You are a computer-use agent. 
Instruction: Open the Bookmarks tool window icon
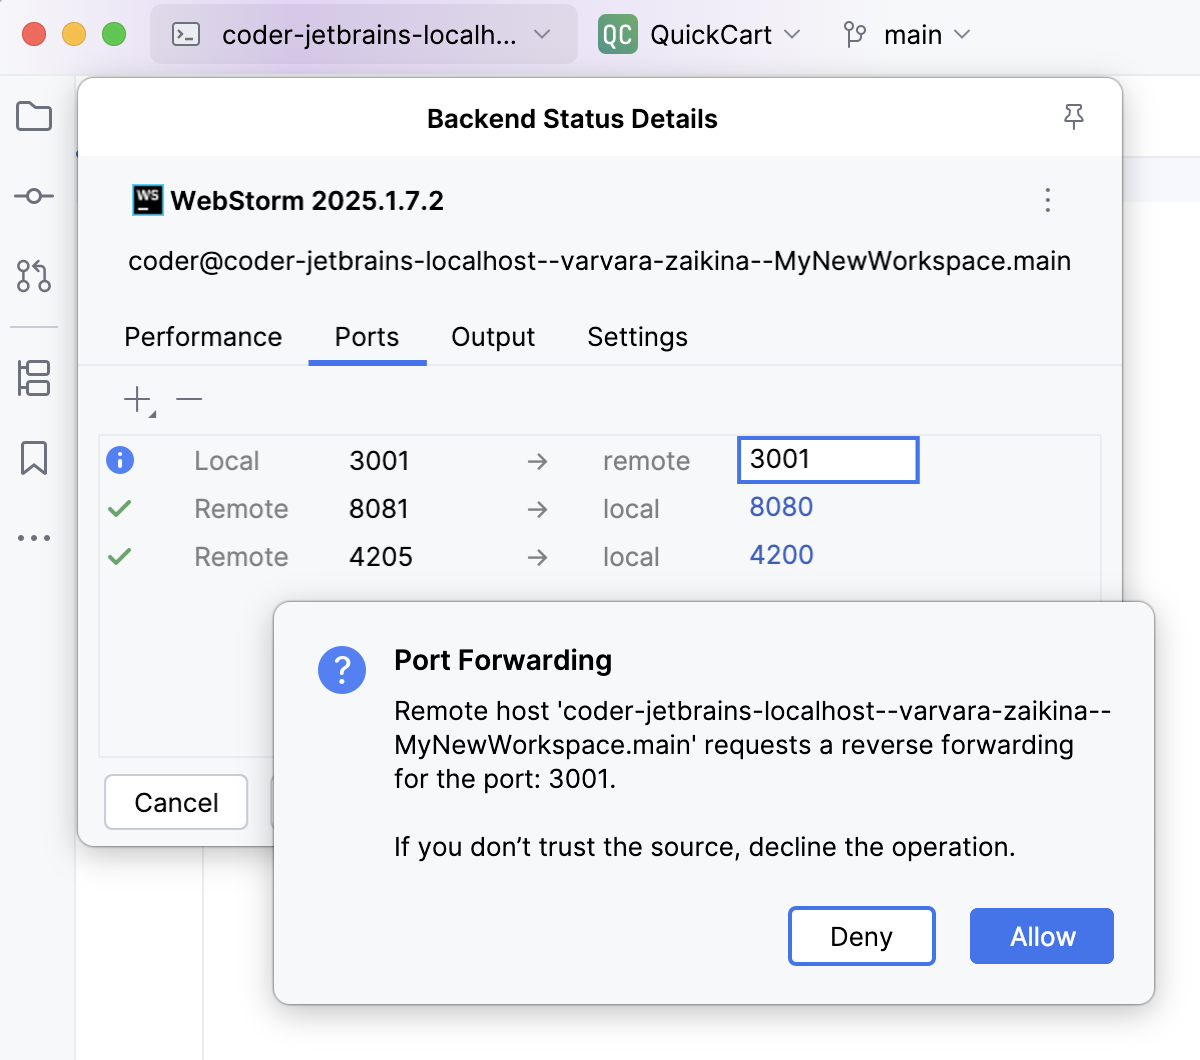[34, 458]
